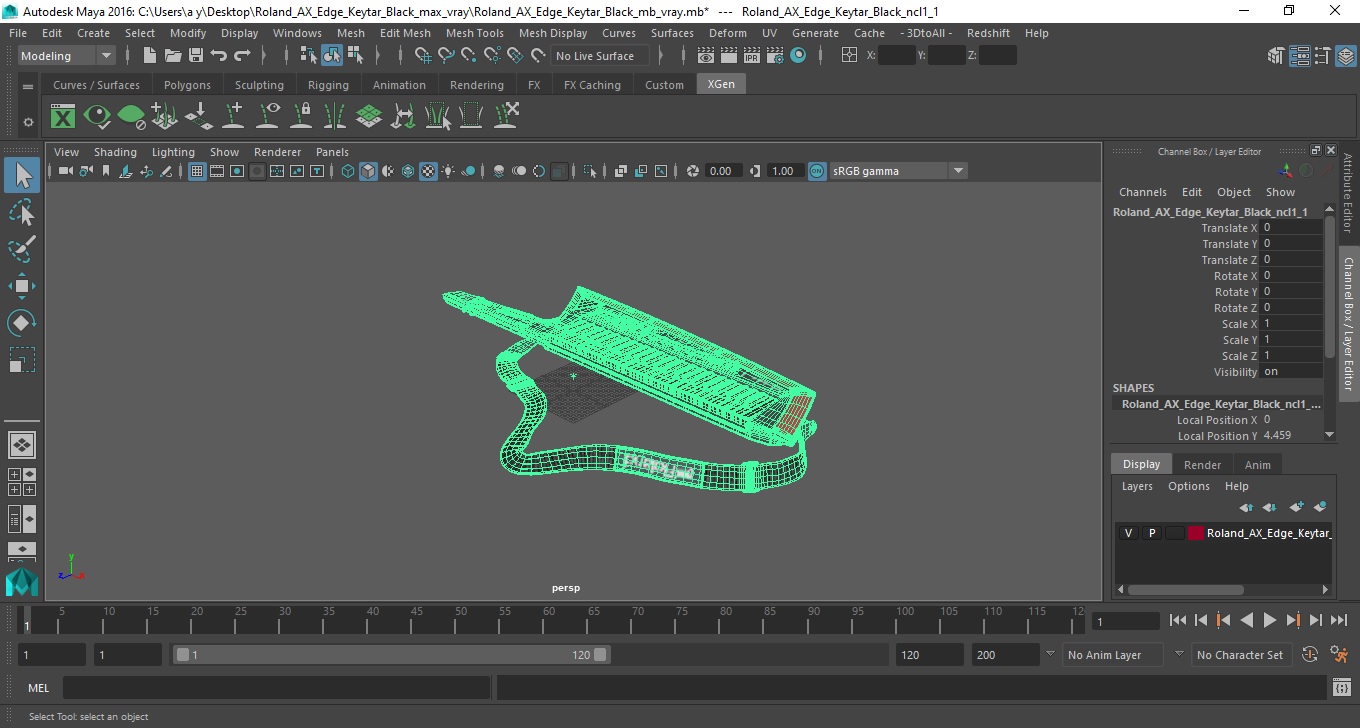Select by component type mode icon
Screen dimensions: 1360x728
coord(355,56)
